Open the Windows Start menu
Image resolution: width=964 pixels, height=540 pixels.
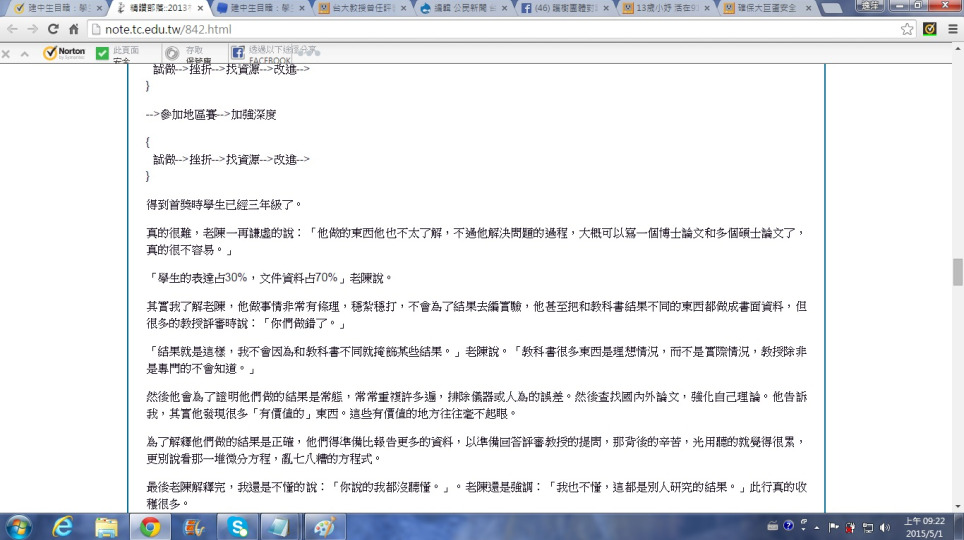[19, 526]
